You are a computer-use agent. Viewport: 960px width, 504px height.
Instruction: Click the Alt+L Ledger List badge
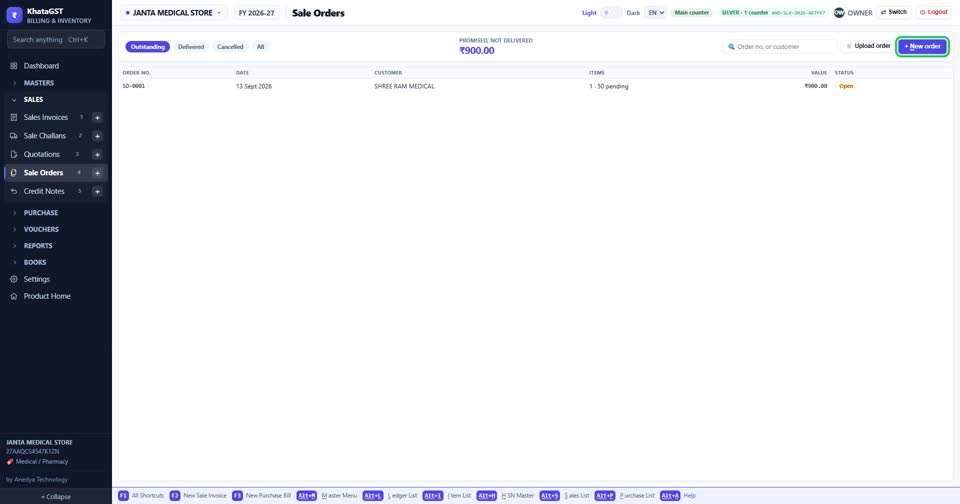372,495
